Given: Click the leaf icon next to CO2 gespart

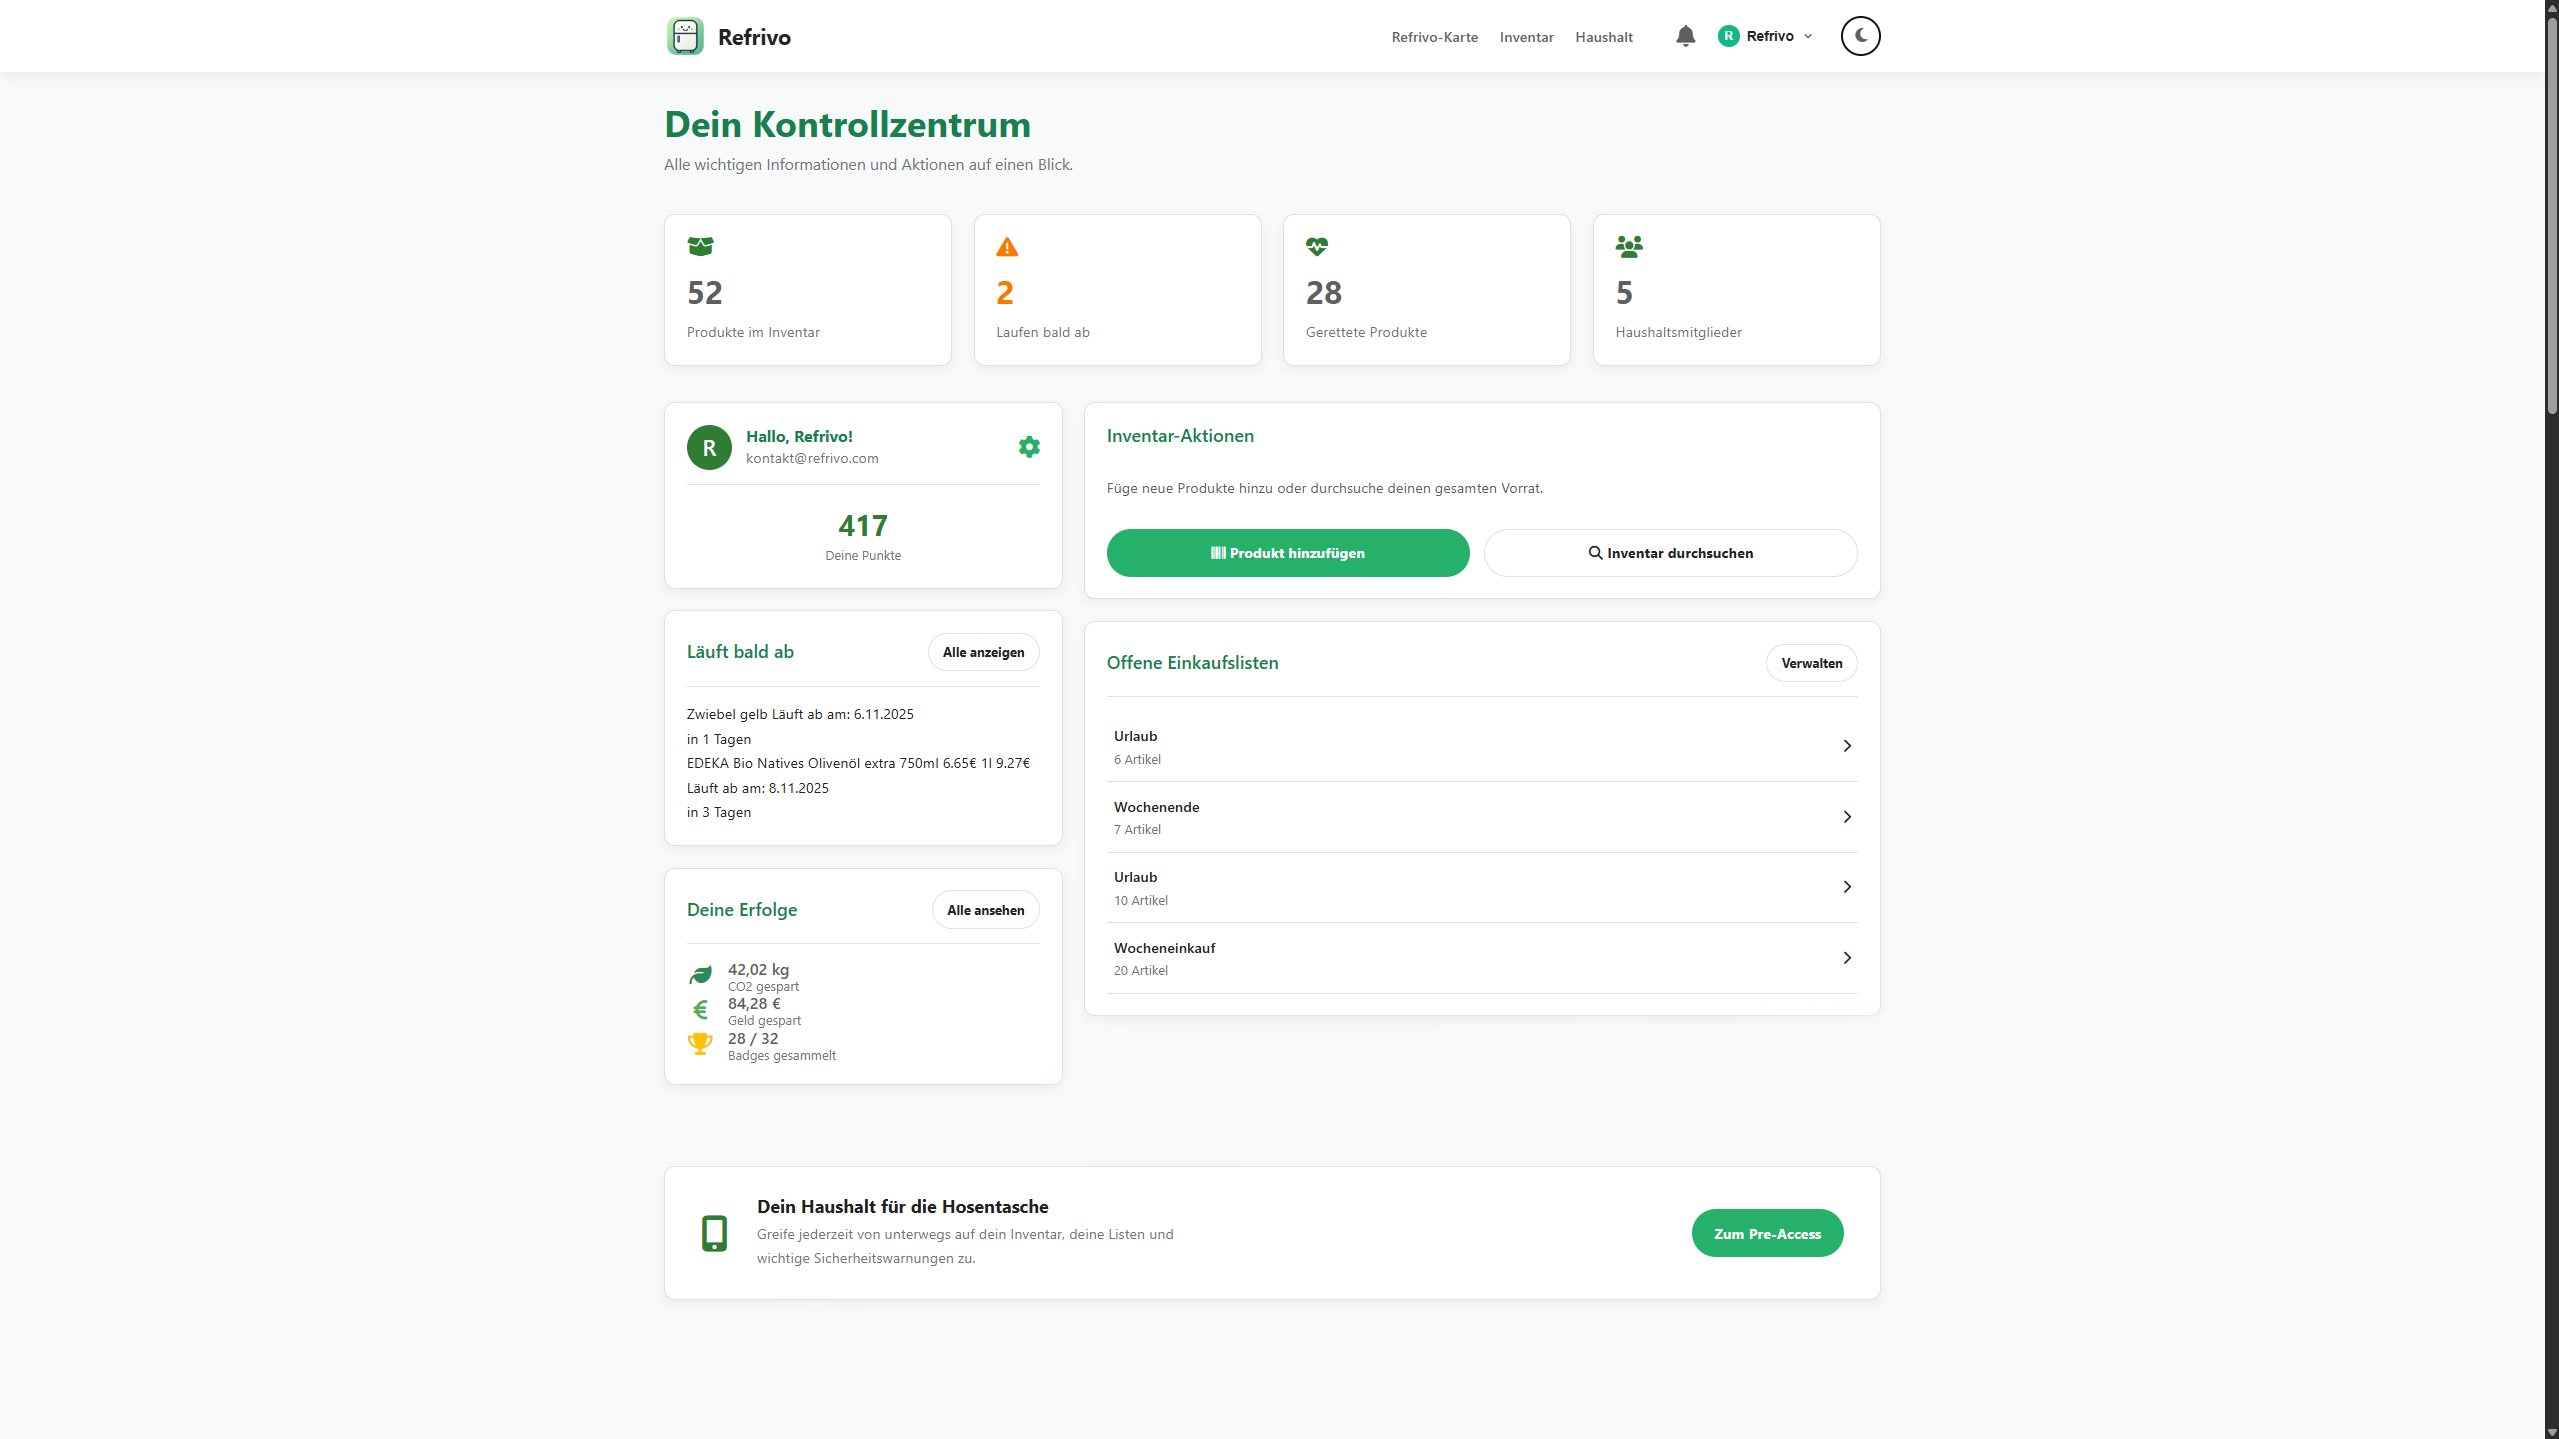Looking at the screenshot, I should 701,975.
